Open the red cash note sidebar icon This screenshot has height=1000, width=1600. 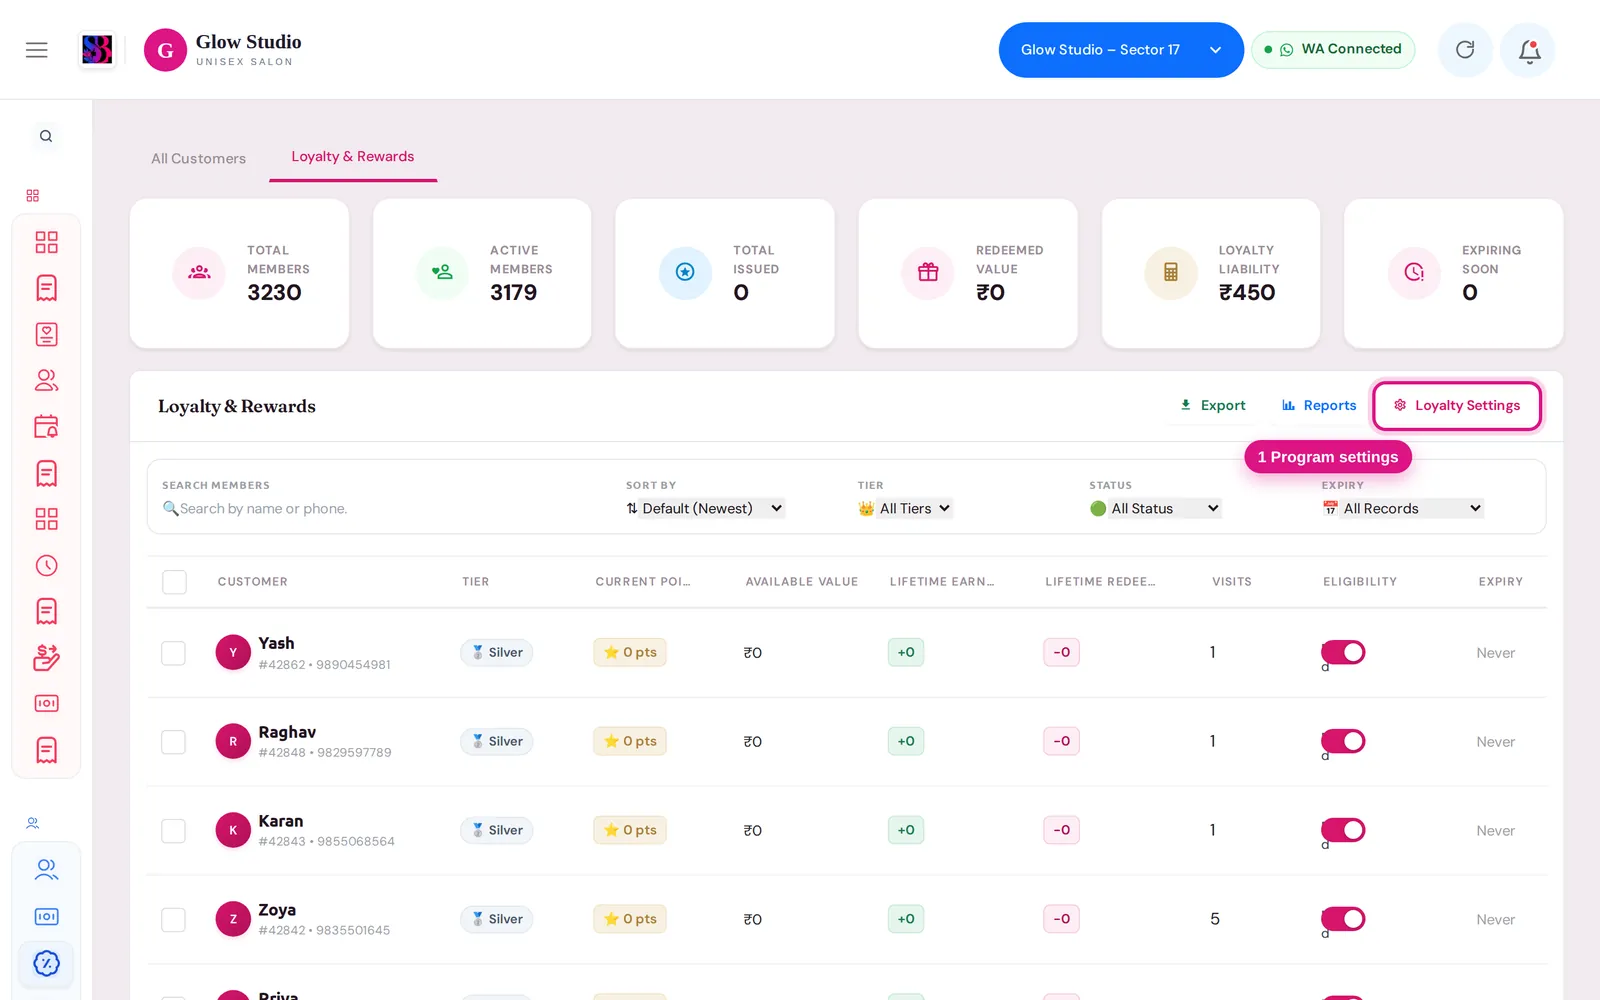coord(46,704)
